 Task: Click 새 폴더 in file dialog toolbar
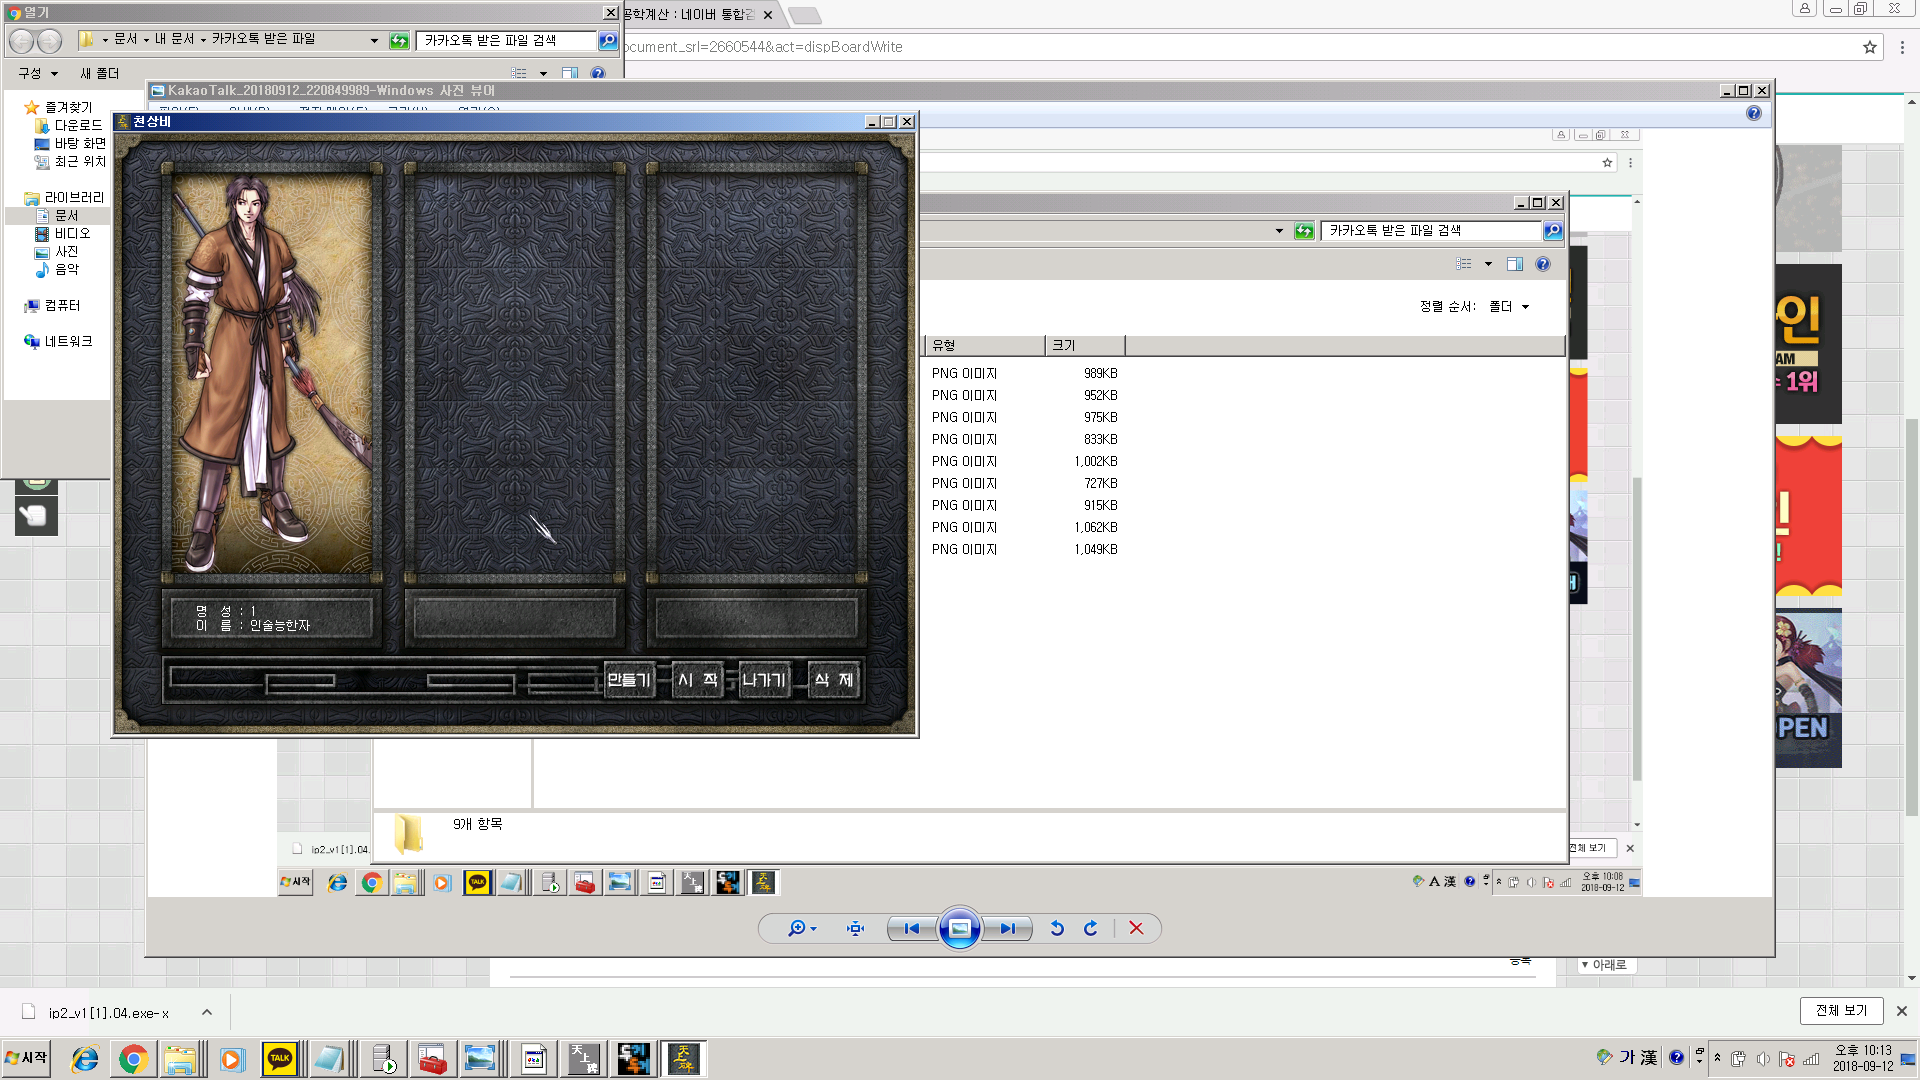[x=99, y=73]
